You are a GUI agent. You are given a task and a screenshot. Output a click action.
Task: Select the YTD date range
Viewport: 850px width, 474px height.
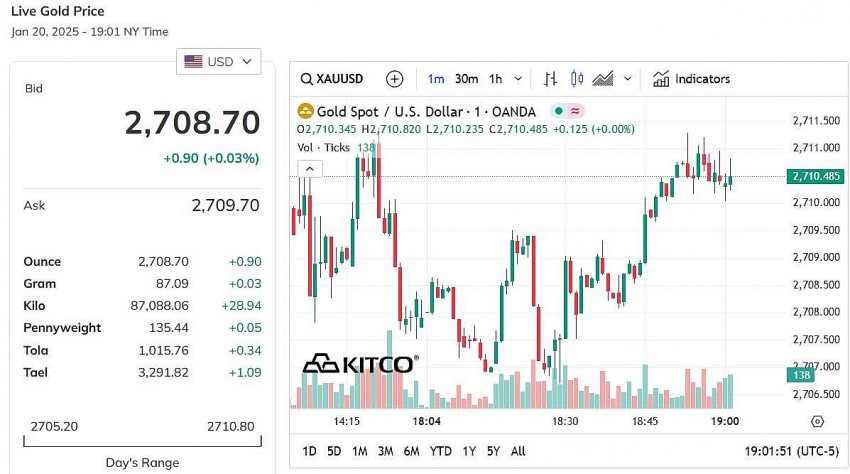pyautogui.click(x=441, y=451)
